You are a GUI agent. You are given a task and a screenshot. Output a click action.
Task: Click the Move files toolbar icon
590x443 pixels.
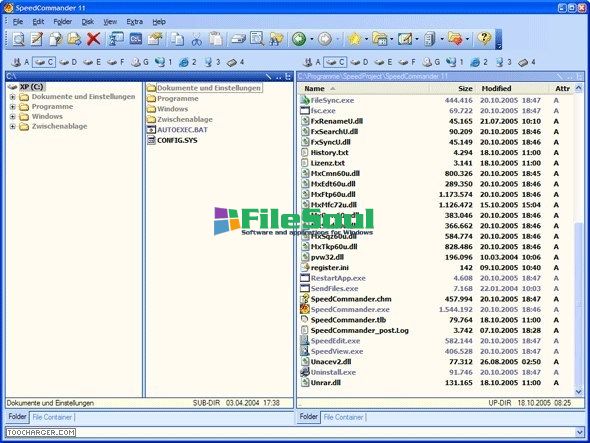coord(74,39)
